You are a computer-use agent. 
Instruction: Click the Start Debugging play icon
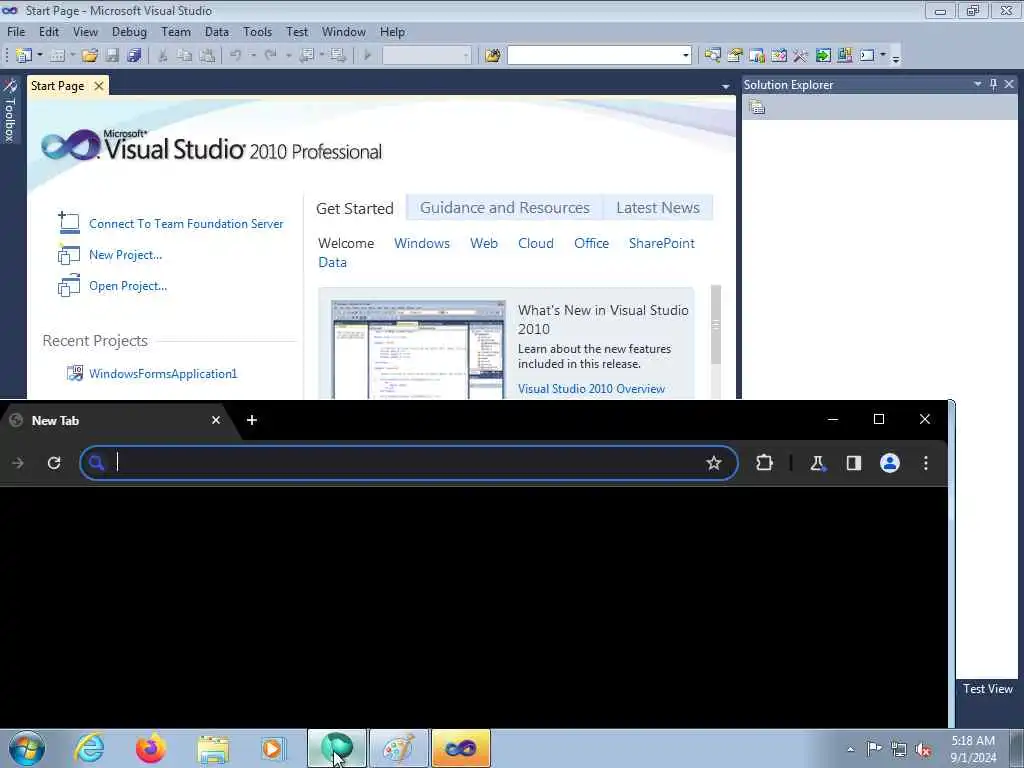[x=367, y=56]
